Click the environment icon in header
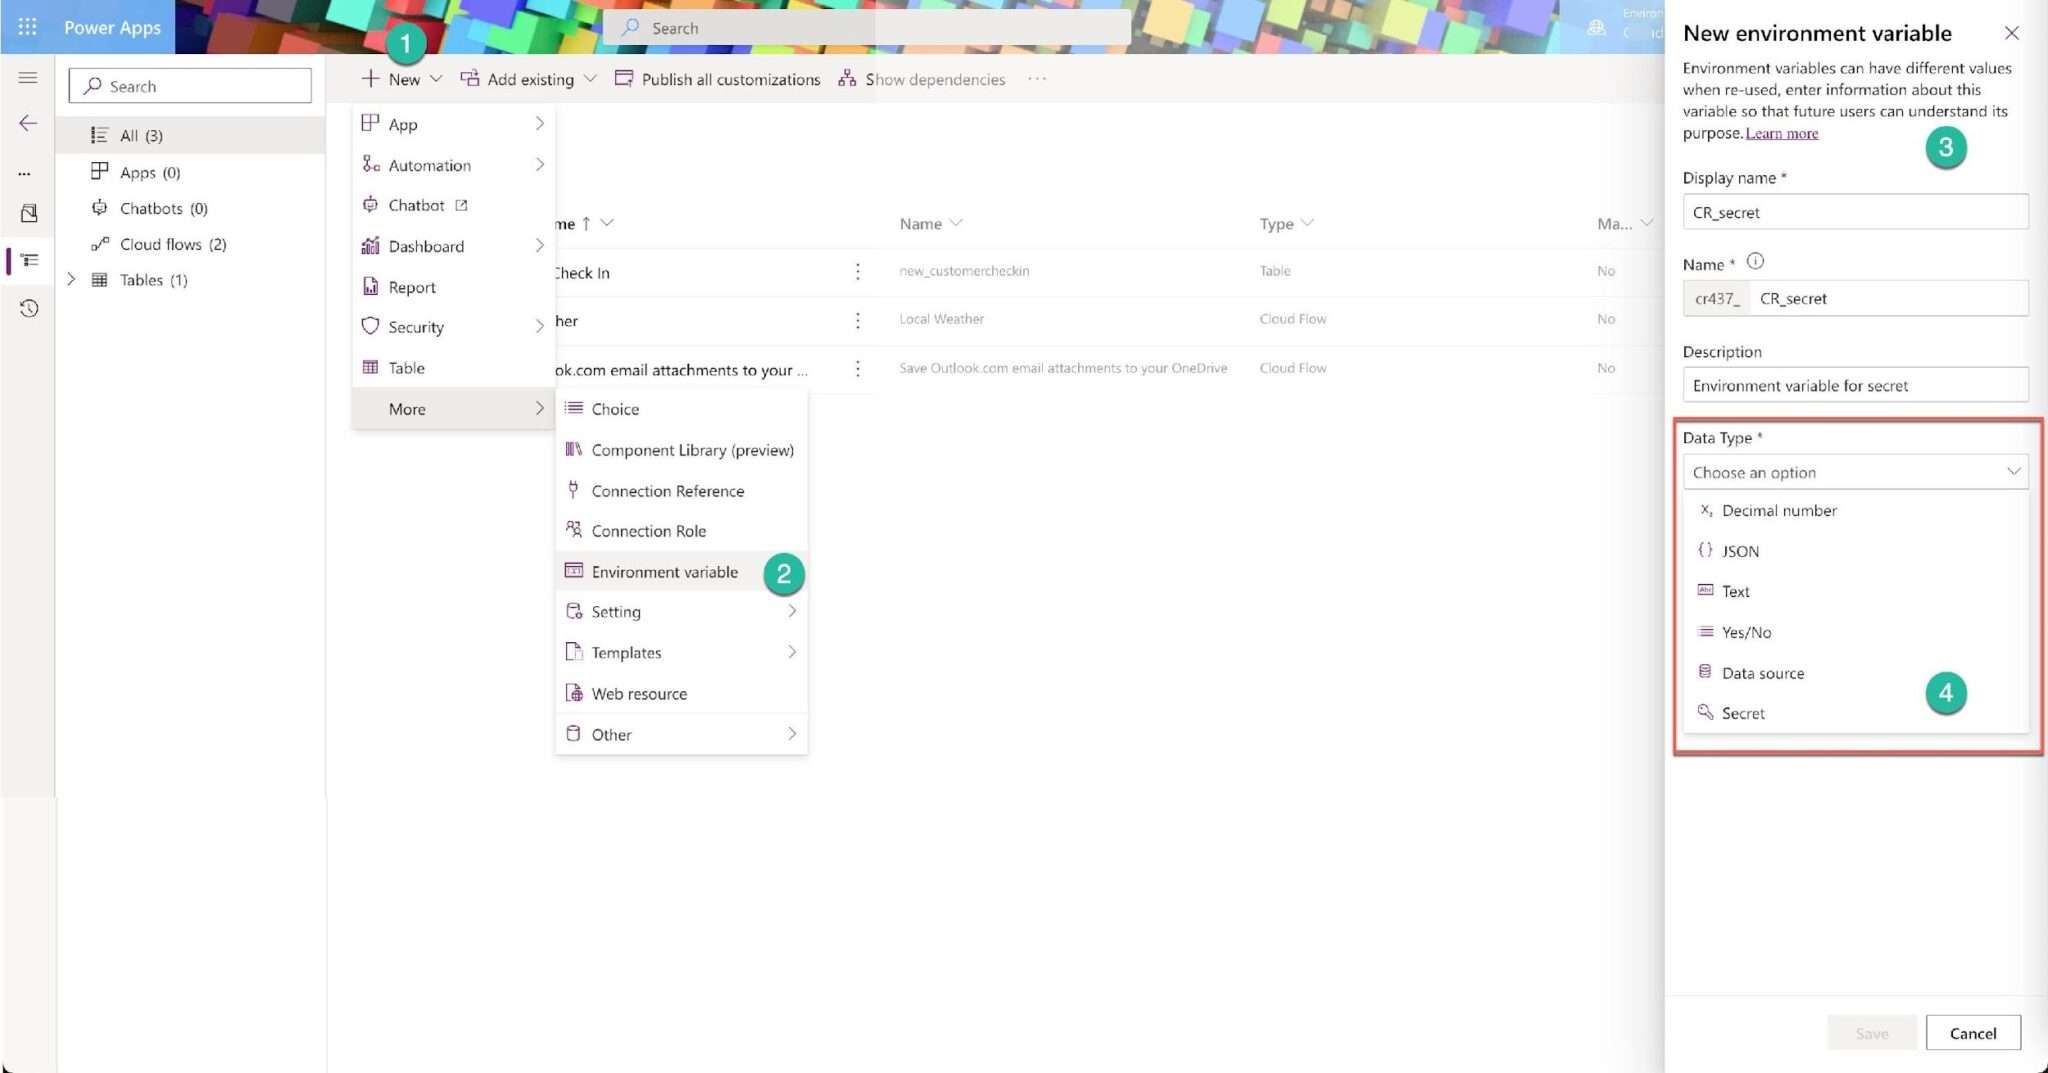2048x1073 pixels. pyautogui.click(x=1597, y=28)
